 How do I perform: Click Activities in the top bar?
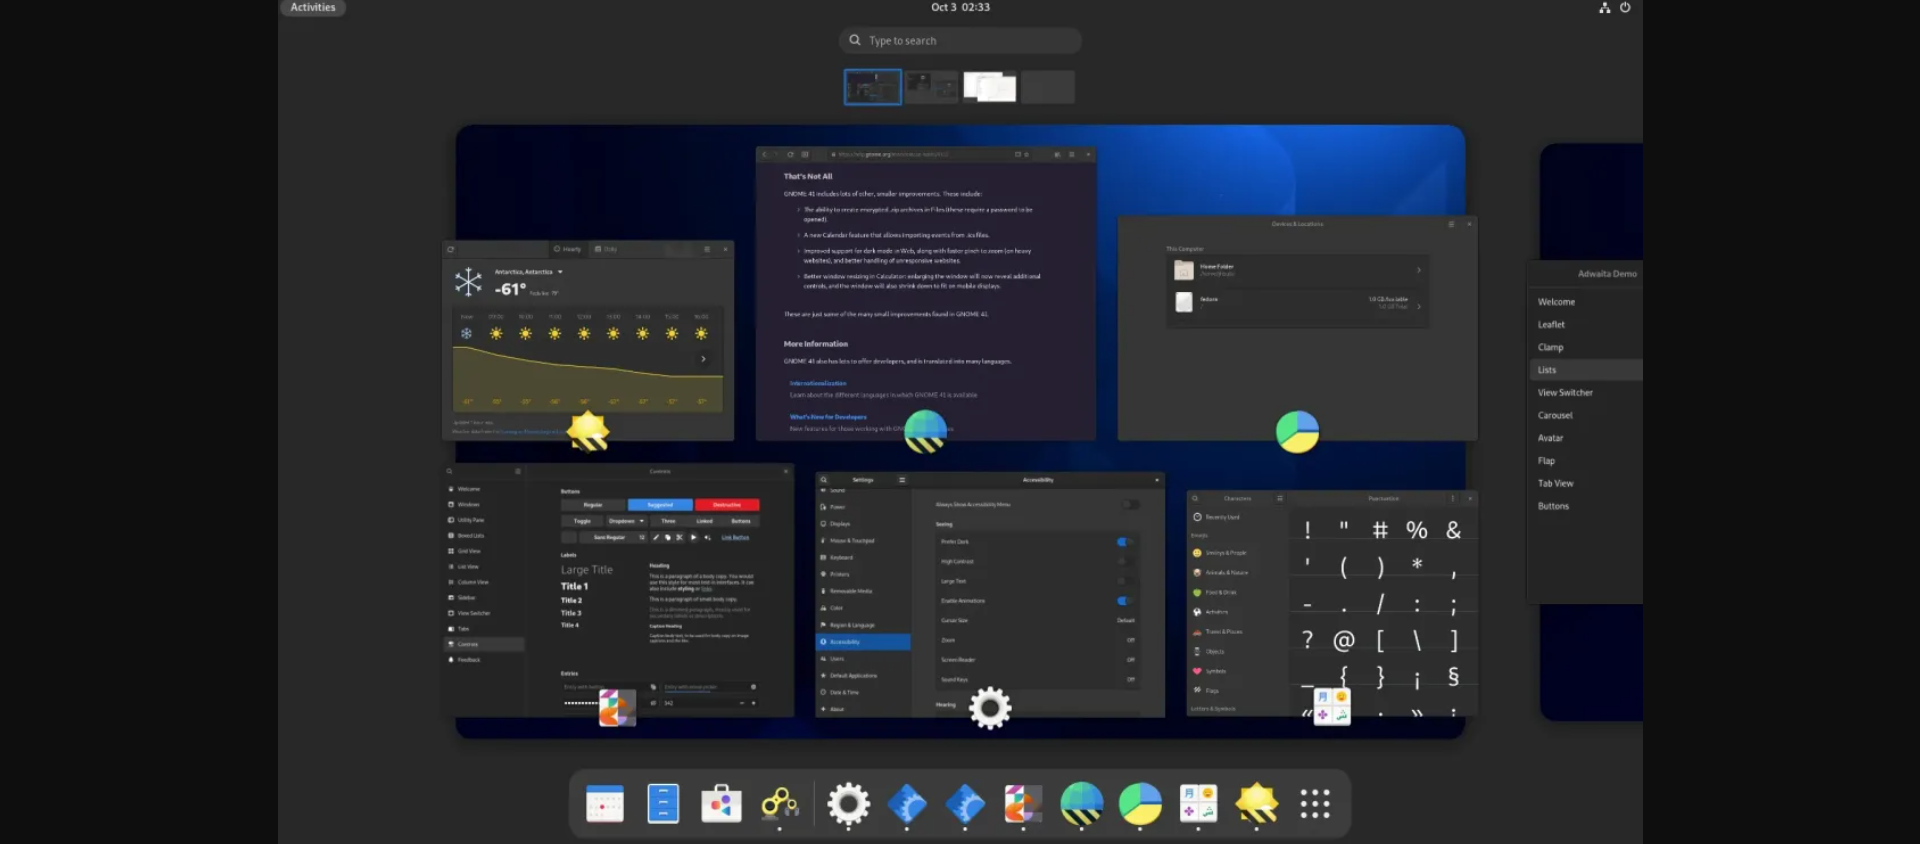[313, 7]
